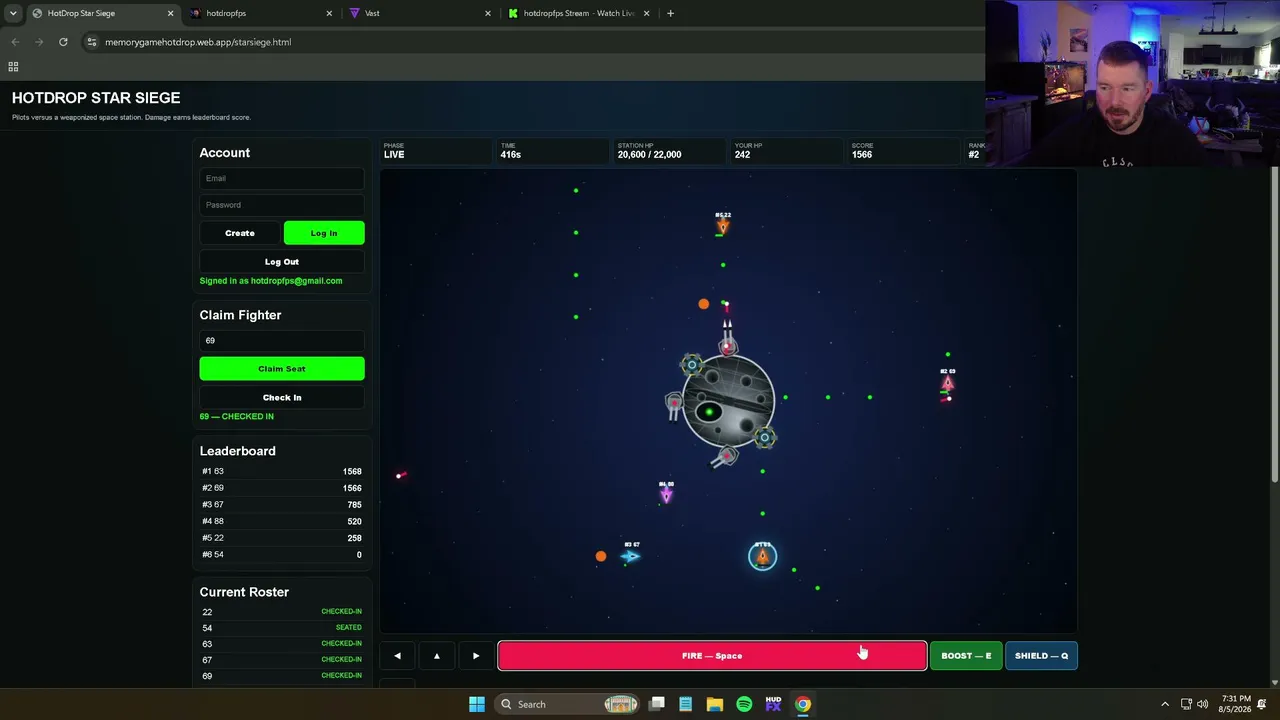The height and width of the screenshot is (720, 1280).
Task: Switch to the Vast browser tab
Action: click(x=414, y=13)
